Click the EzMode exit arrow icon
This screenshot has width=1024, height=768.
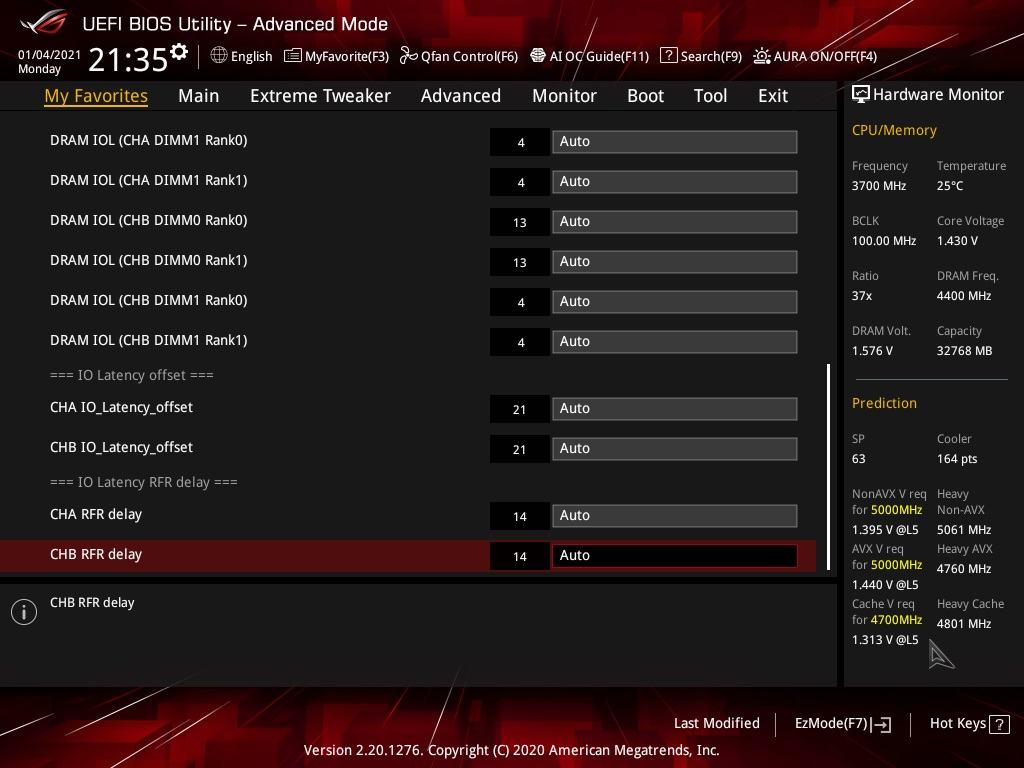(x=881, y=724)
